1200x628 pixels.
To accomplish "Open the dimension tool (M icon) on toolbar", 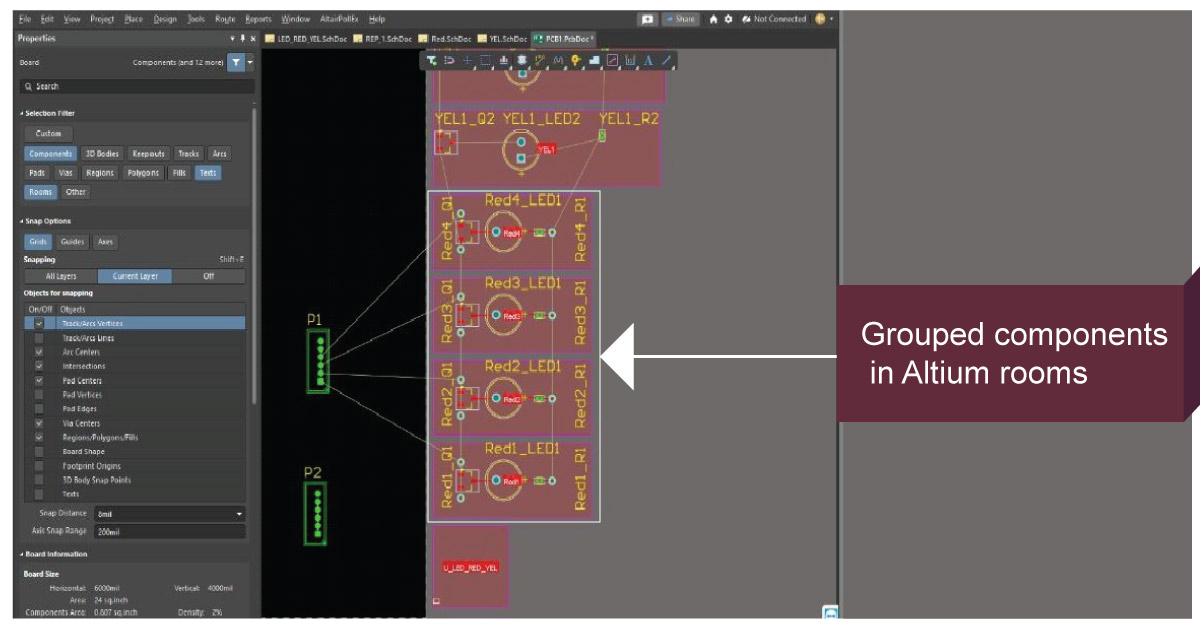I will 558,60.
